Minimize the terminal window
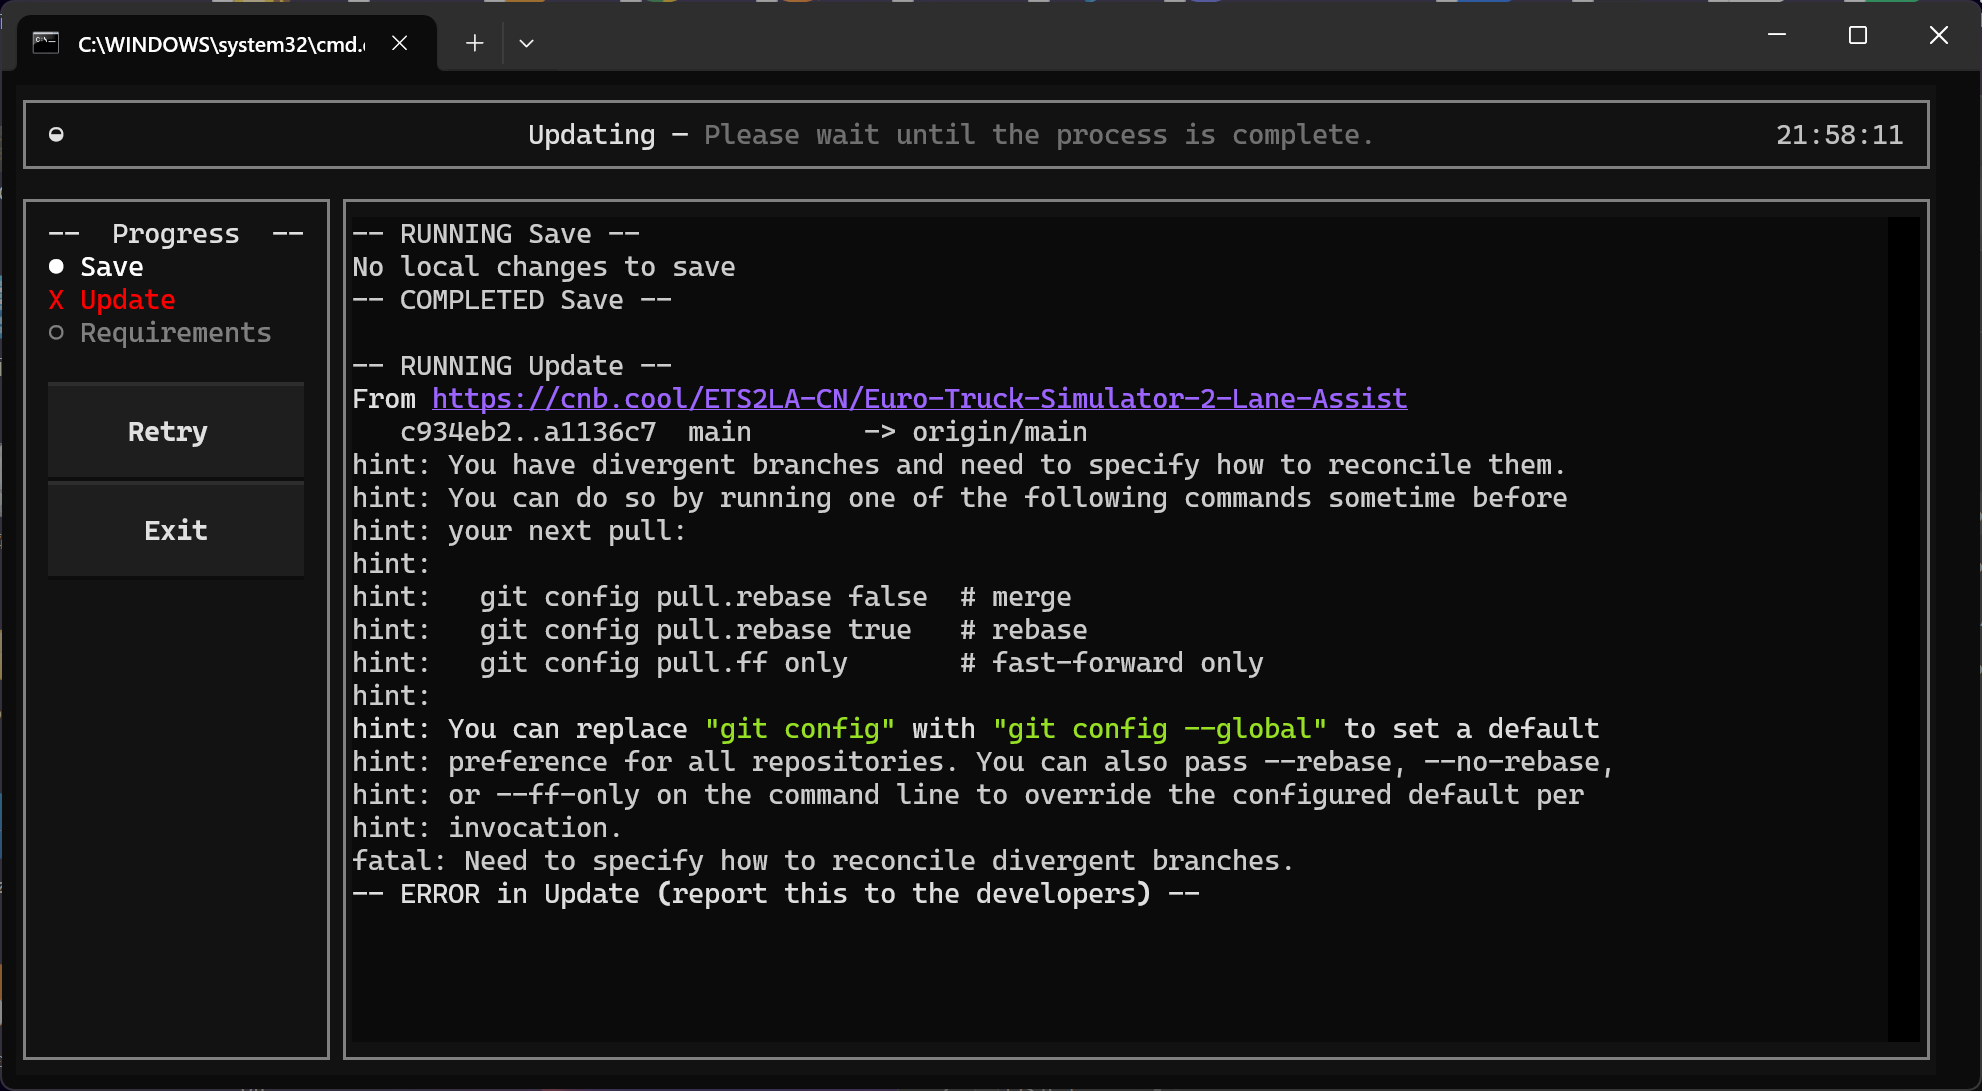 [1777, 35]
